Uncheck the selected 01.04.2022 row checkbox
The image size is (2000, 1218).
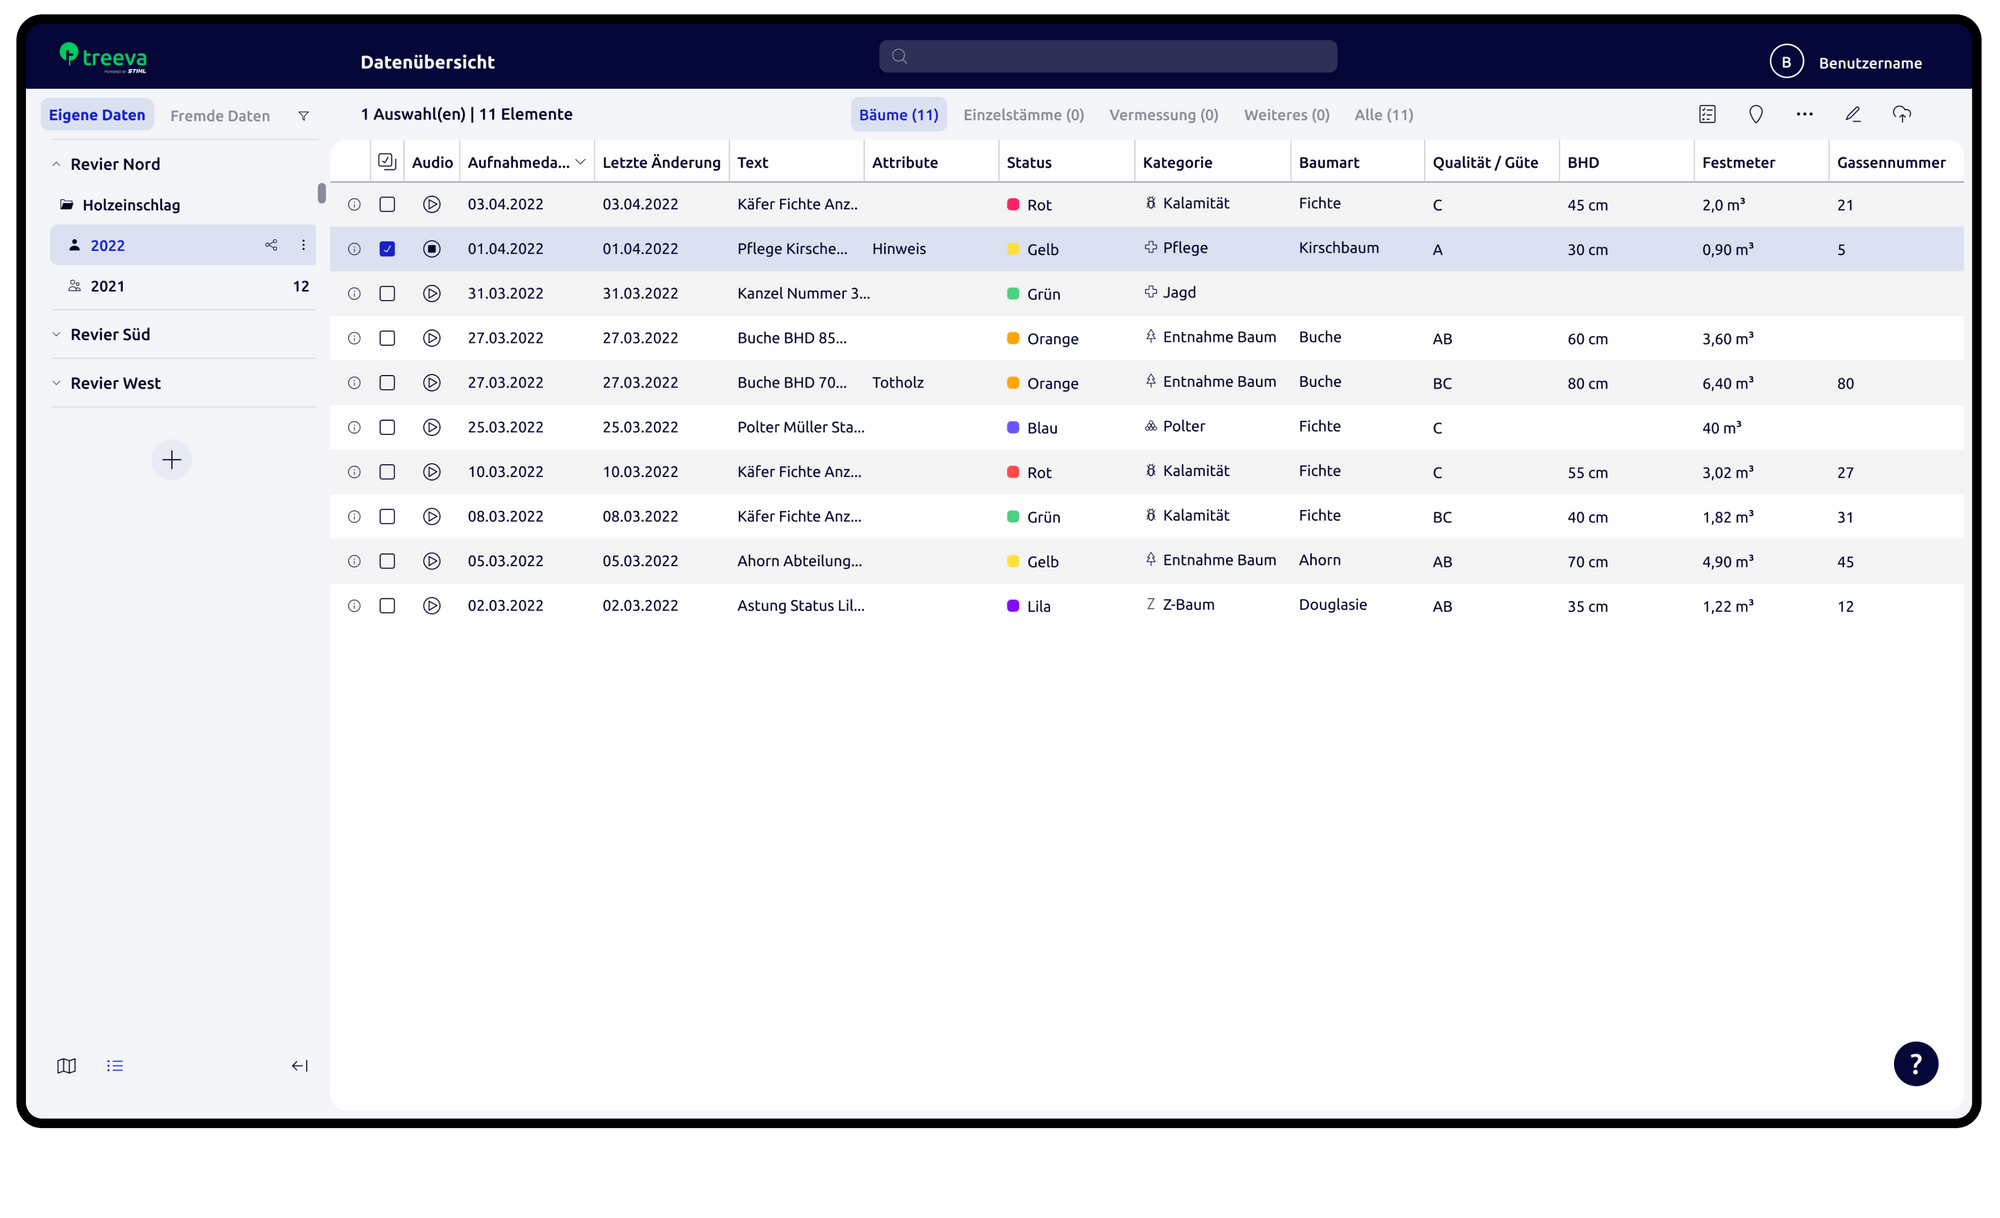[387, 249]
